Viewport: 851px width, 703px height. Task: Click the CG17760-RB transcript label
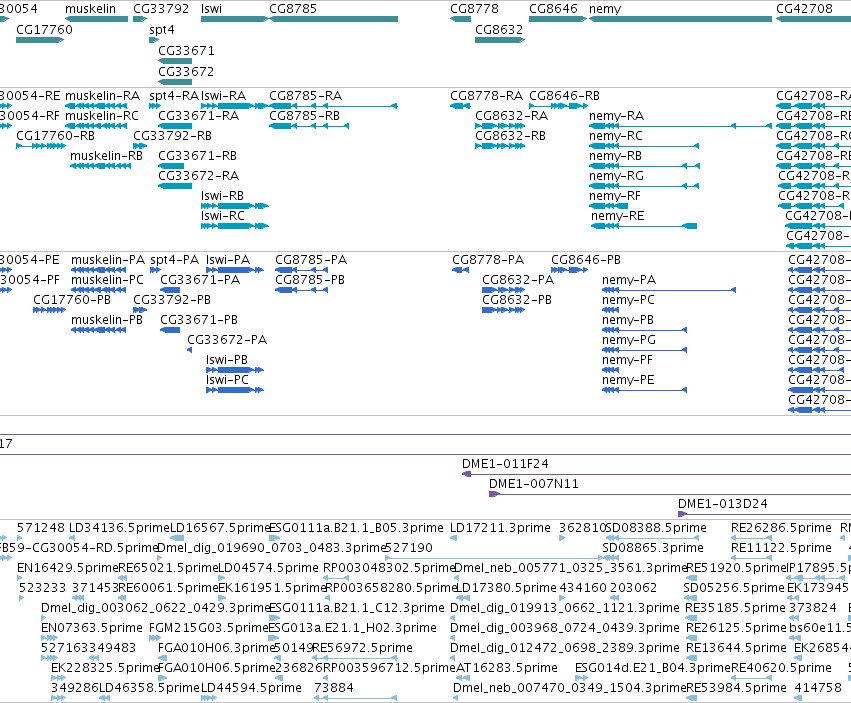tap(55, 136)
